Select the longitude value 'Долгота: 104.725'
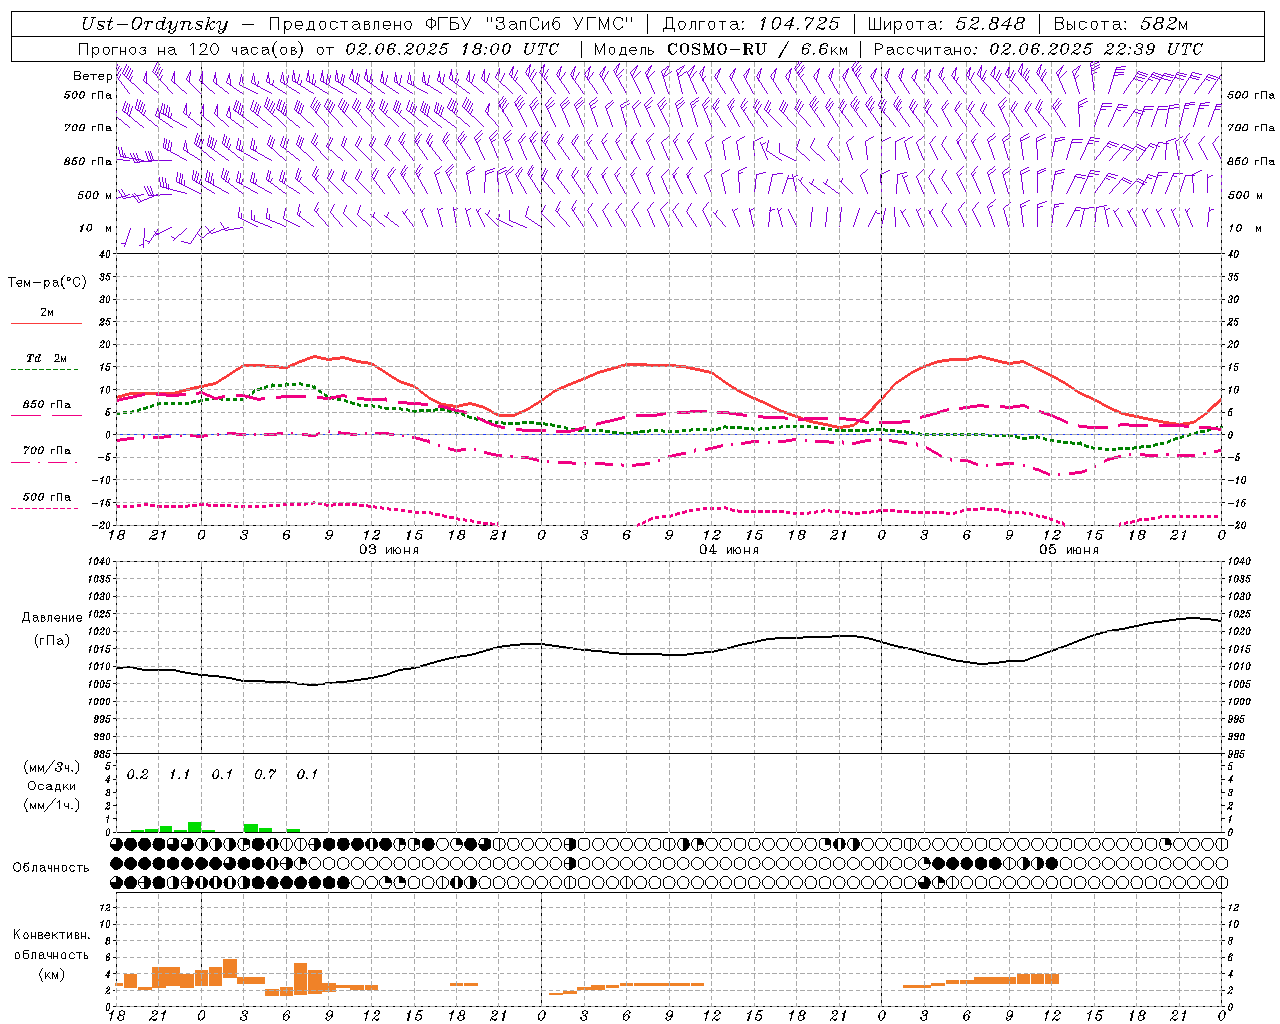This screenshot has width=1280, height=1024. [751, 24]
